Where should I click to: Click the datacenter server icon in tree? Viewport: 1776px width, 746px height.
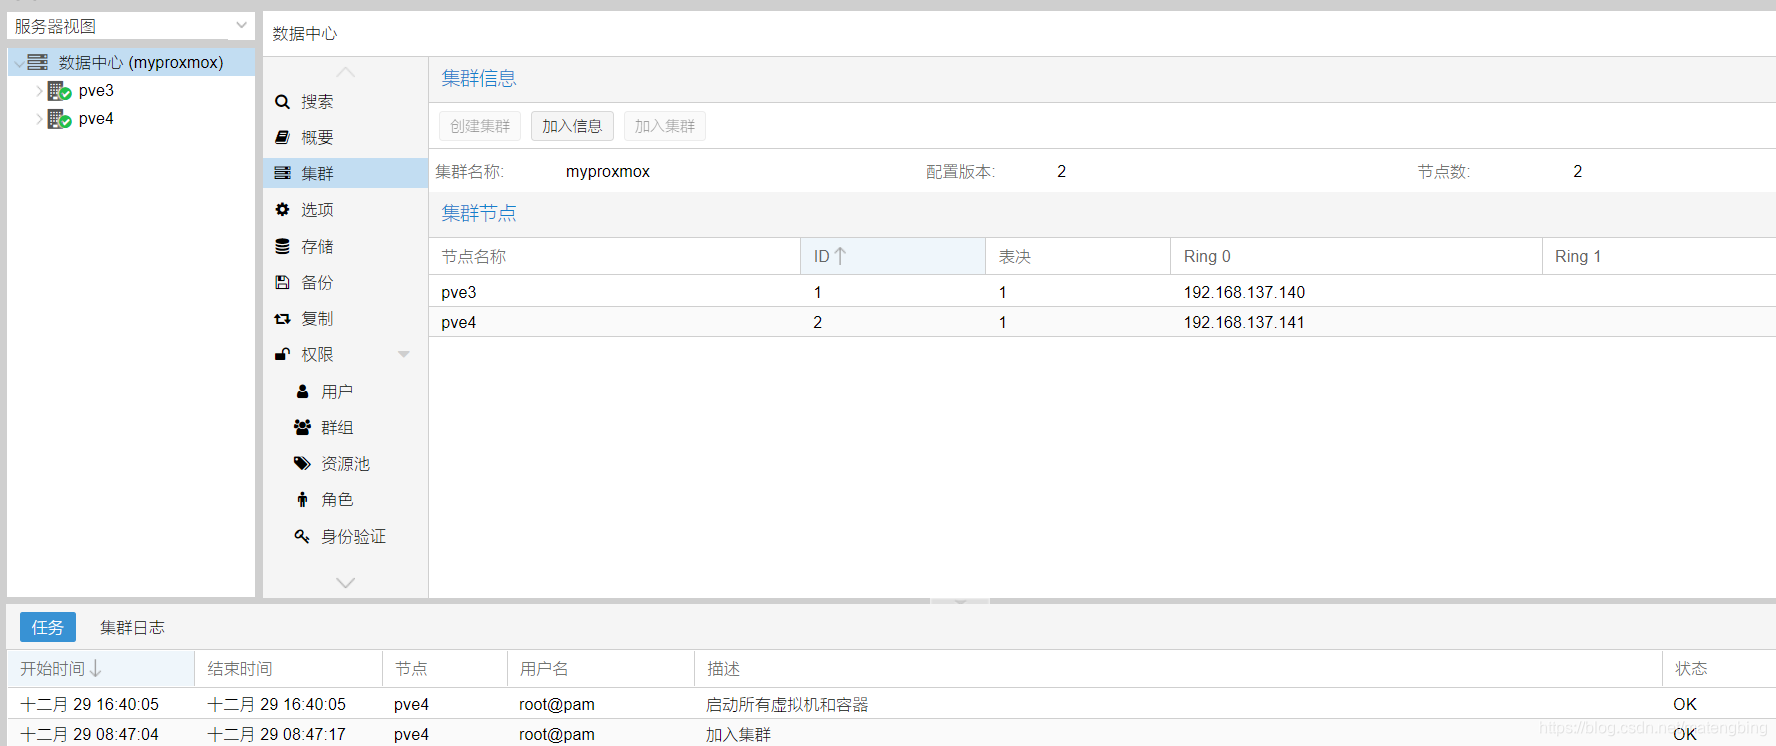pyautogui.click(x=37, y=62)
